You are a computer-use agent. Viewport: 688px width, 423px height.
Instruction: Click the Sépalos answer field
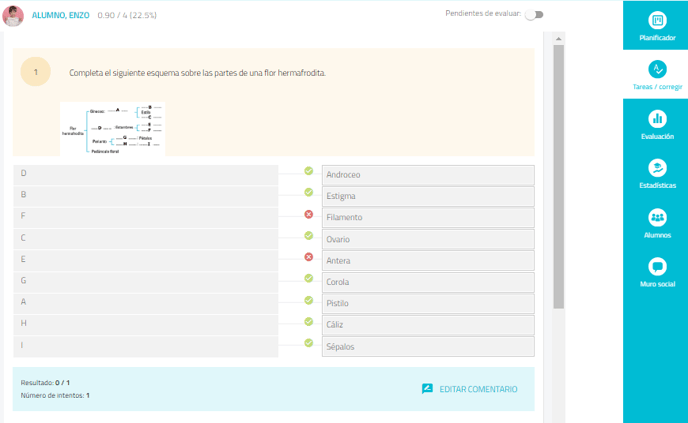coord(428,347)
